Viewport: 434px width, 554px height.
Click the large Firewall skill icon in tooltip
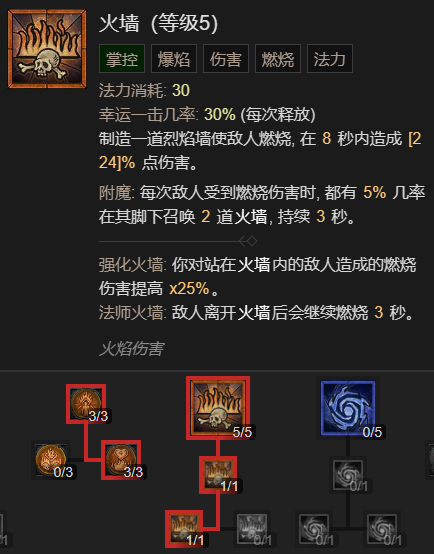(x=47, y=49)
